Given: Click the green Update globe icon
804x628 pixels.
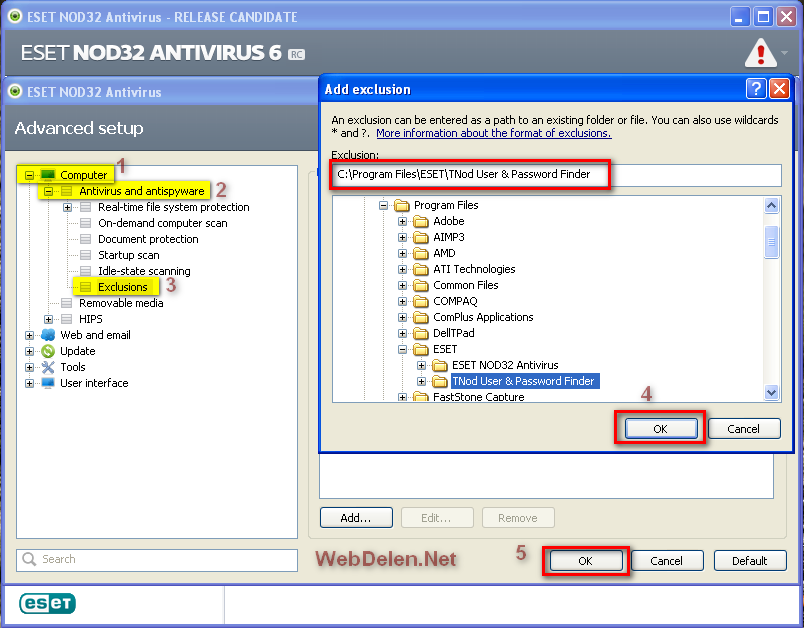Looking at the screenshot, I should click(x=48, y=351).
